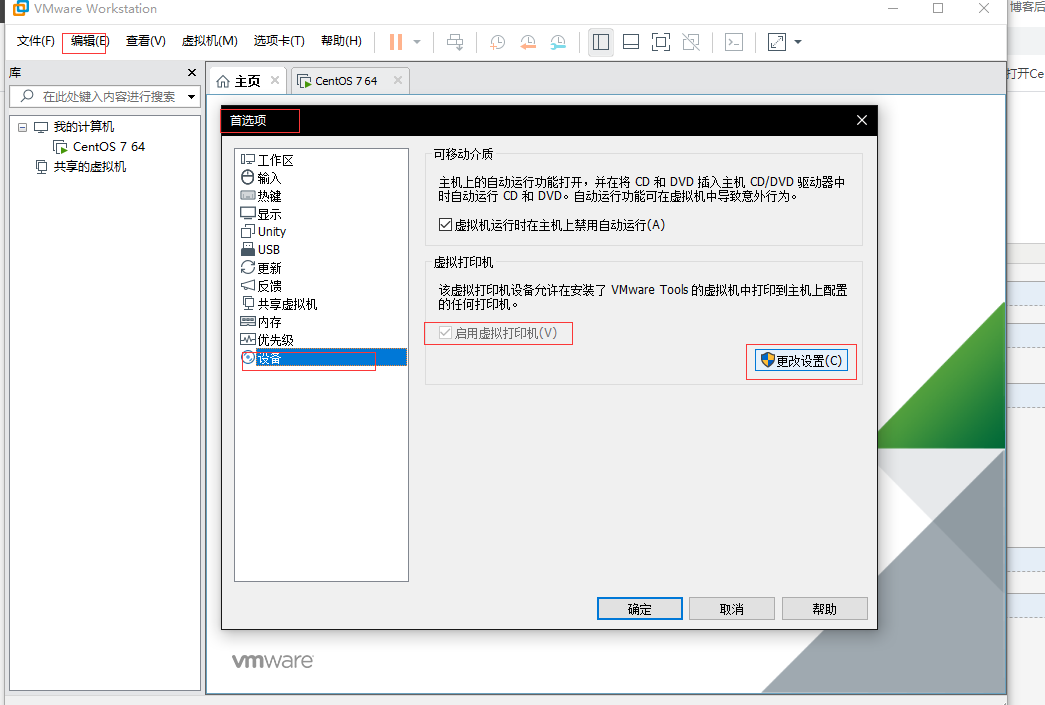The image size is (1045, 705).
Task: Open the library search dropdown arrow
Action: 192,97
